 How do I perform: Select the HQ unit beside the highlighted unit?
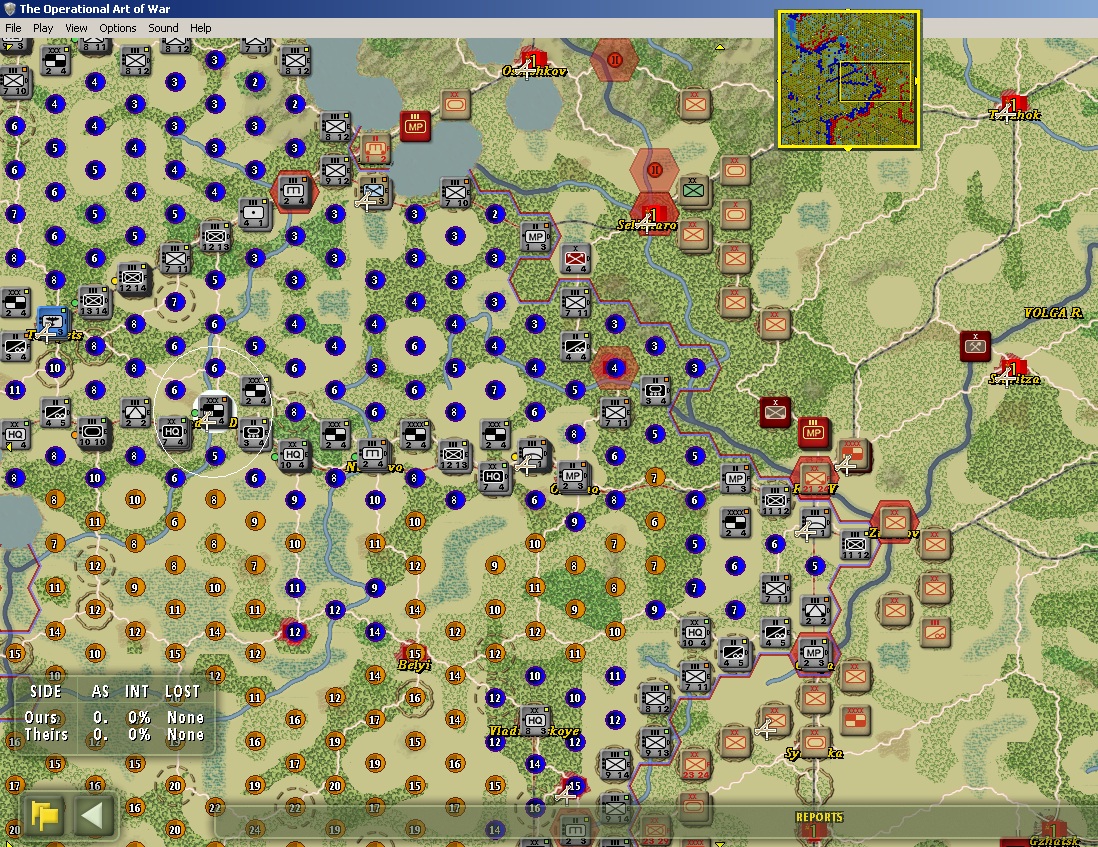(x=173, y=432)
